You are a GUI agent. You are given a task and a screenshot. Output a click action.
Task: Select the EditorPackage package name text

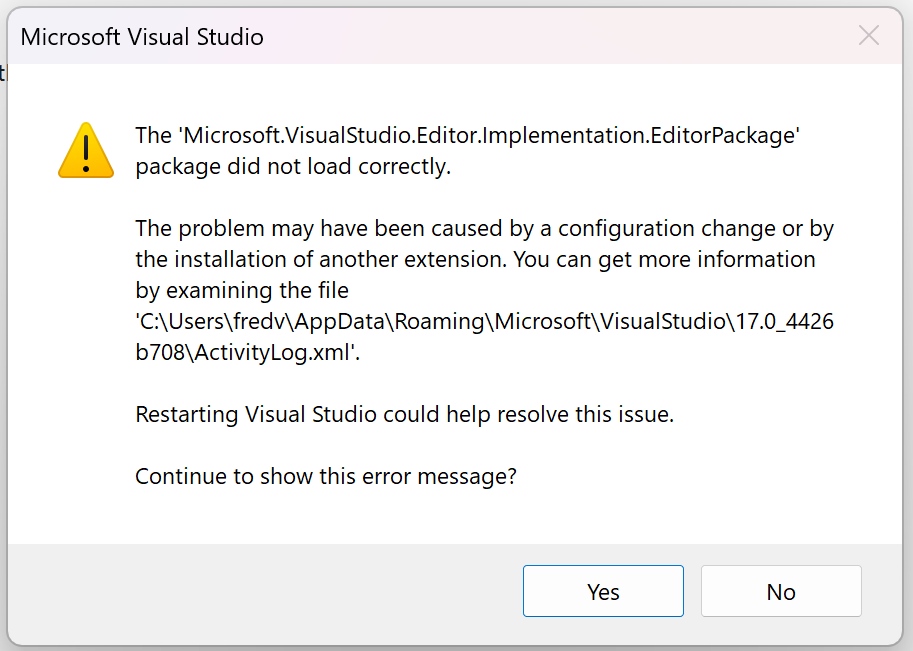tap(468, 135)
